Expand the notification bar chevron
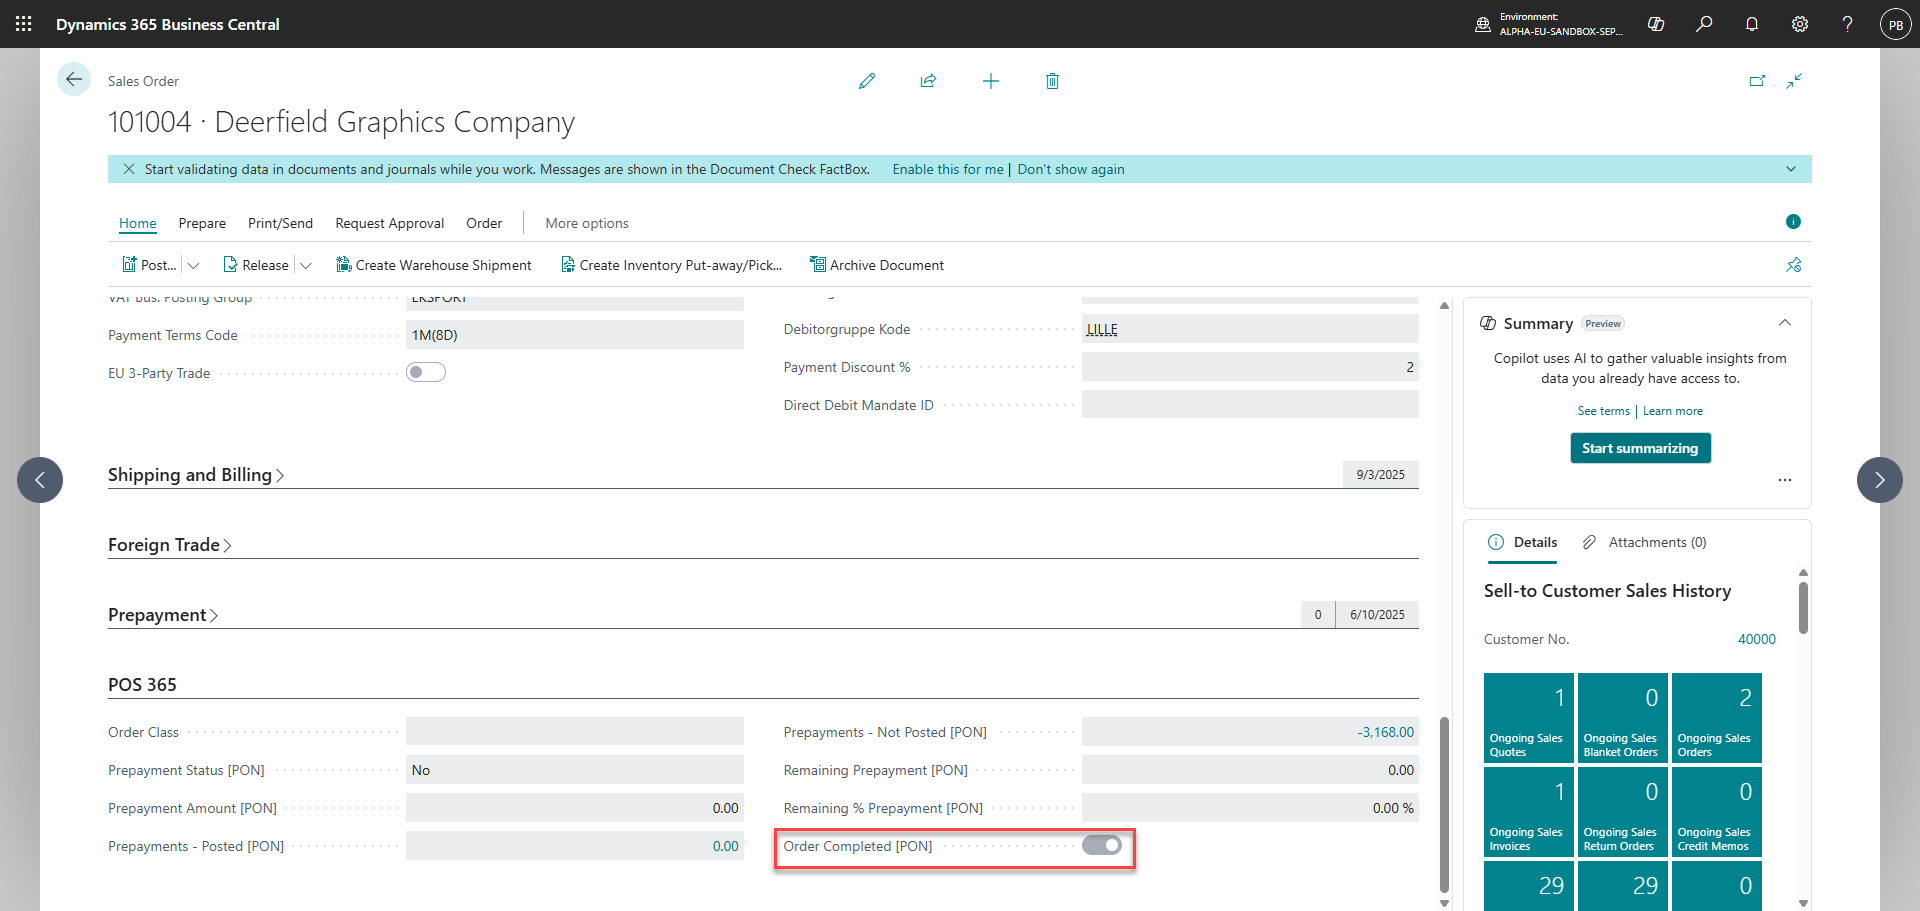 pos(1791,169)
